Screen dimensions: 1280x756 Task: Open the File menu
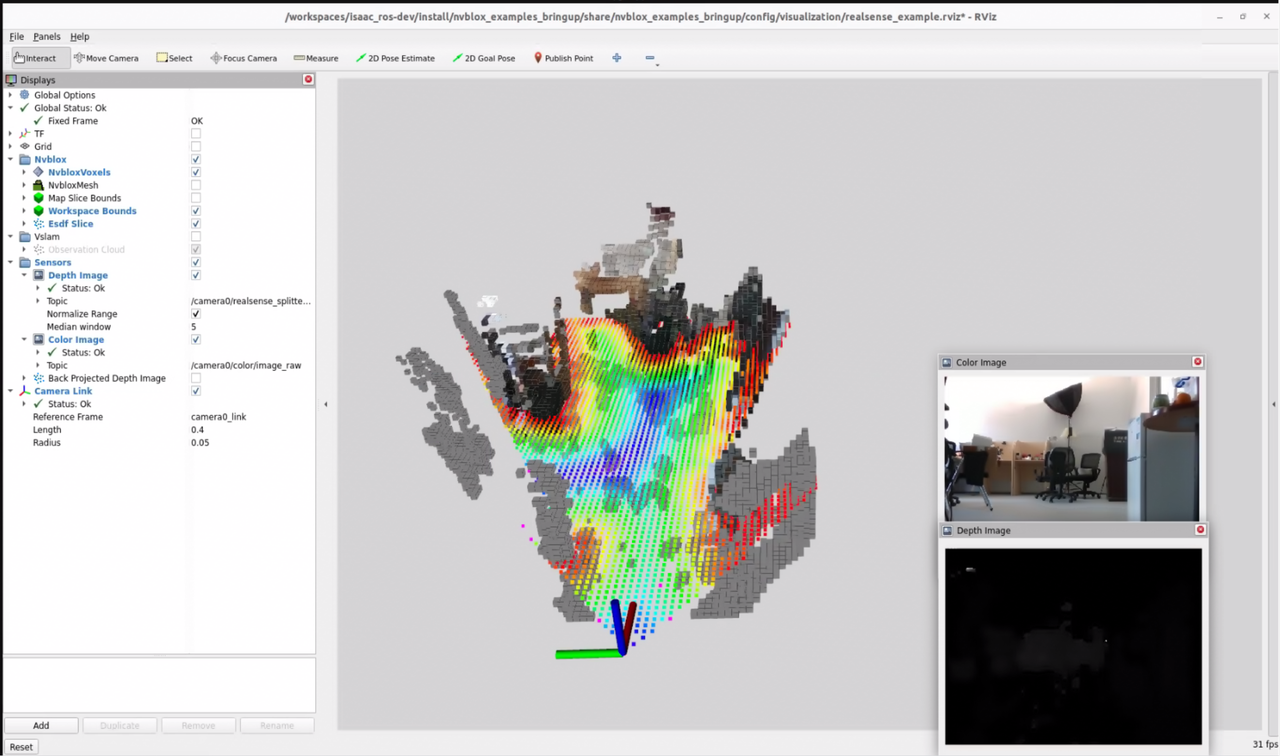16,36
